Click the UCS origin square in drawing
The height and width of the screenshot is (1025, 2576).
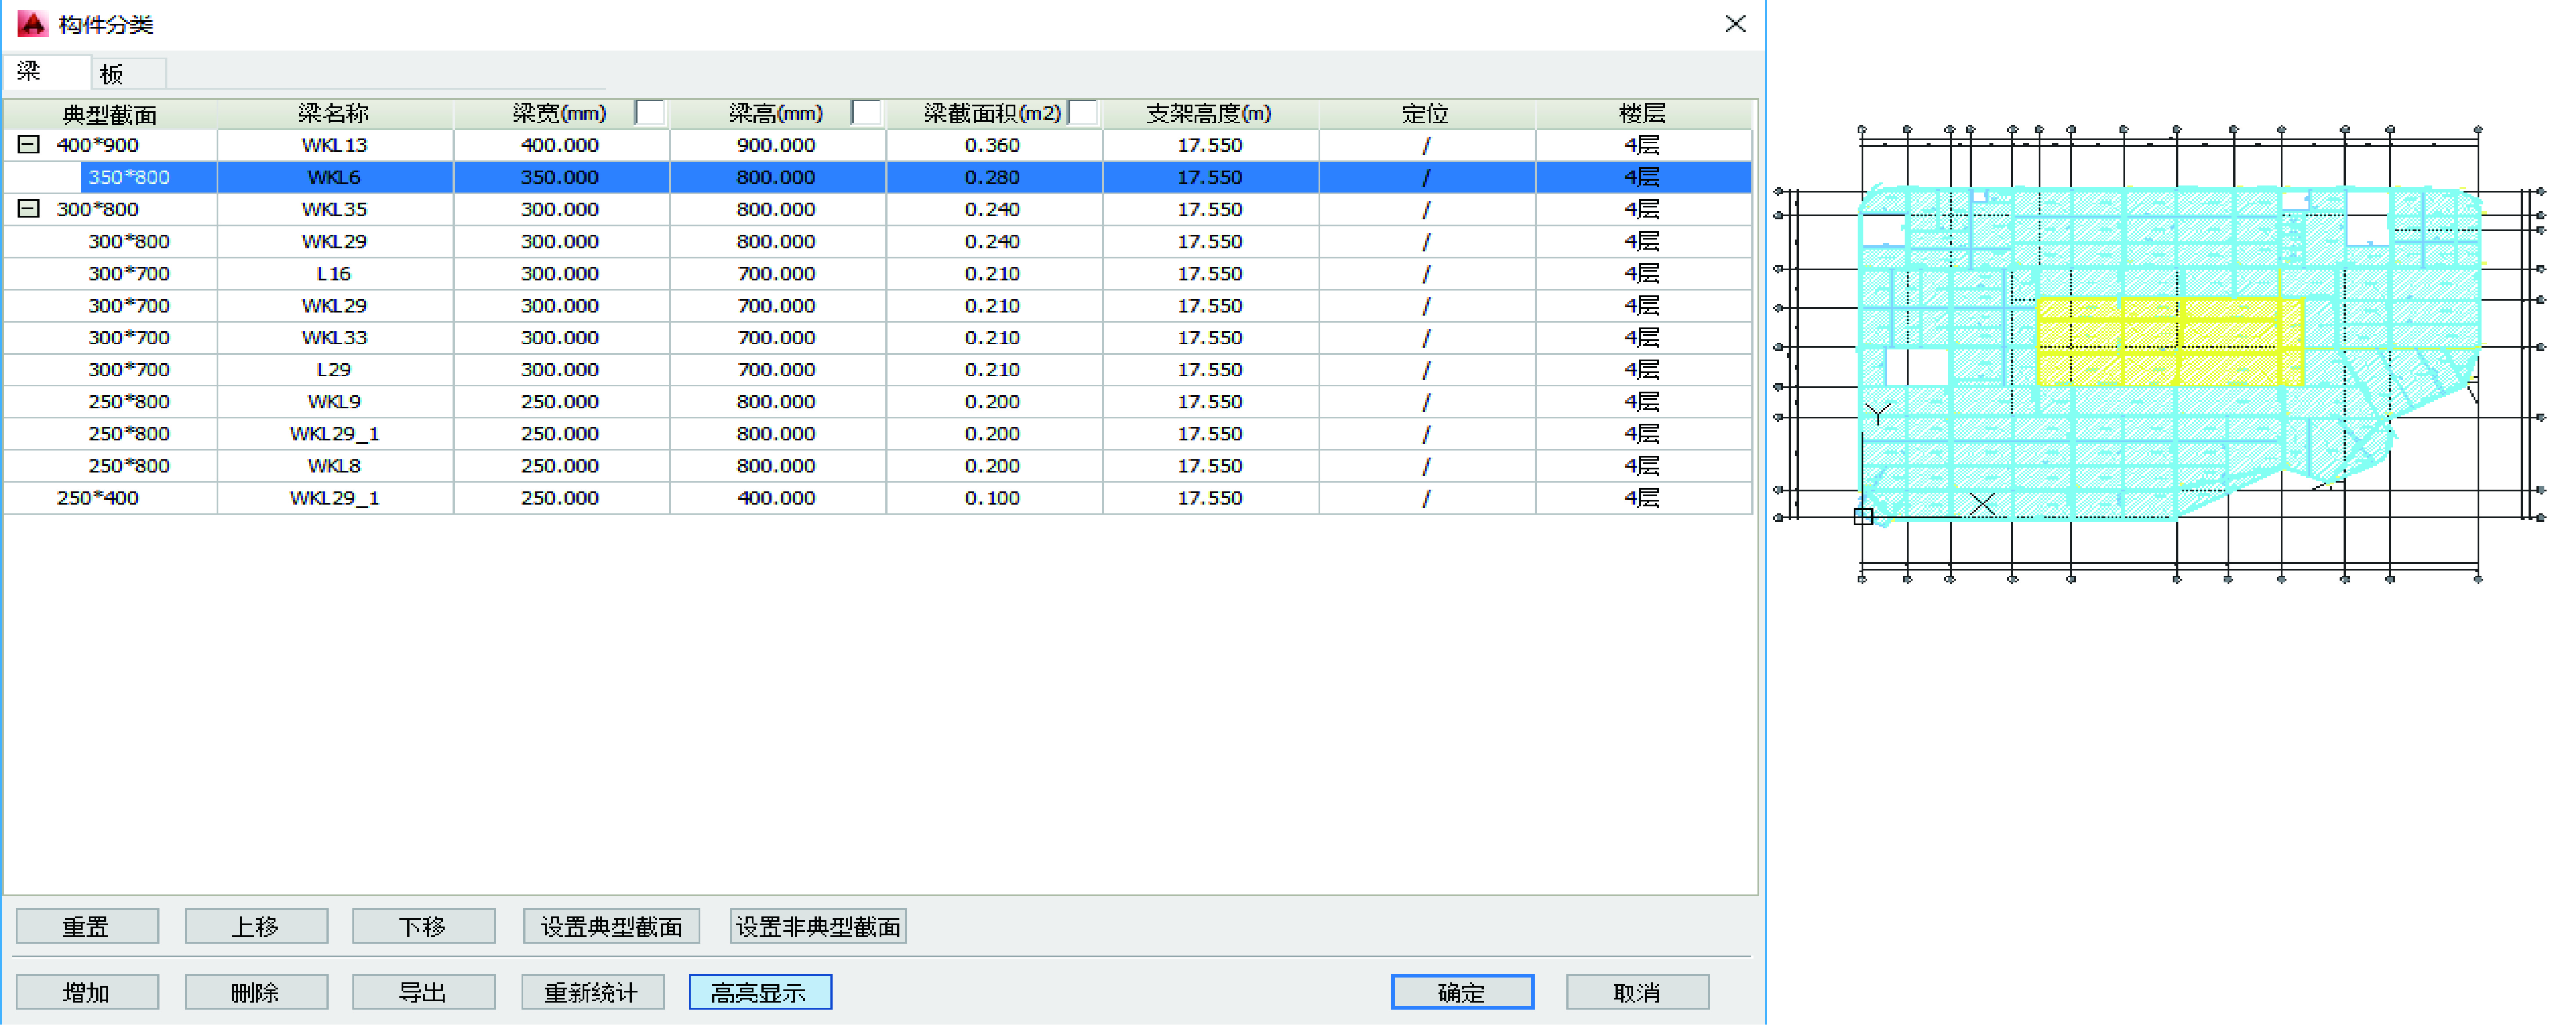[1863, 516]
